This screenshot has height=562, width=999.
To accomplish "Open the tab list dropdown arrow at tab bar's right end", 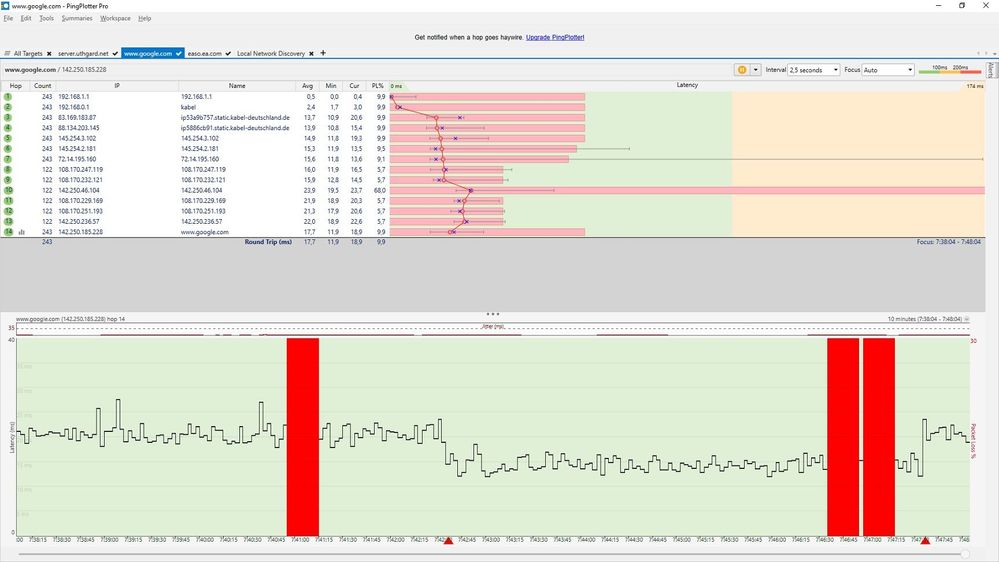I will (x=993, y=54).
